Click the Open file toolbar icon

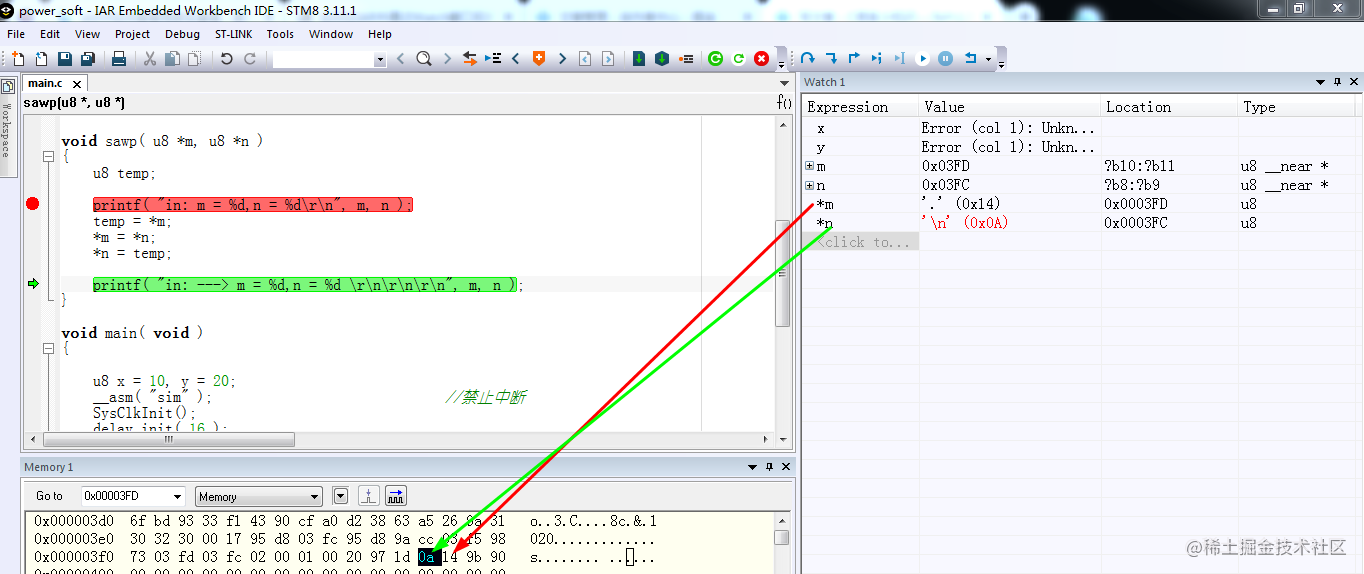pyautogui.click(x=41, y=59)
